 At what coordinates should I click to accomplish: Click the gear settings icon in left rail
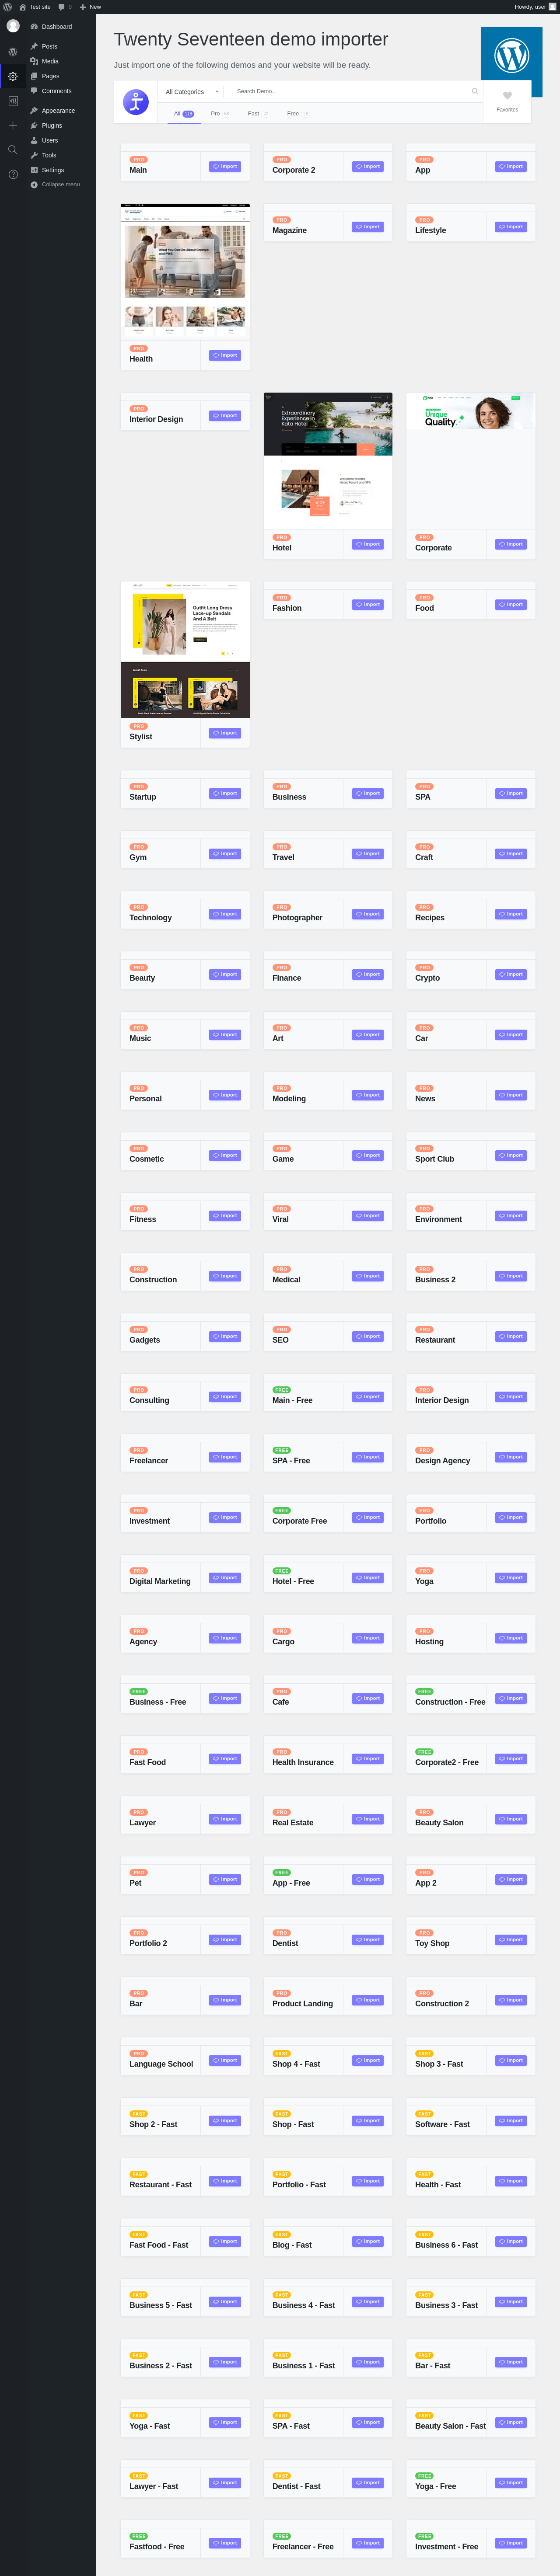[13, 76]
